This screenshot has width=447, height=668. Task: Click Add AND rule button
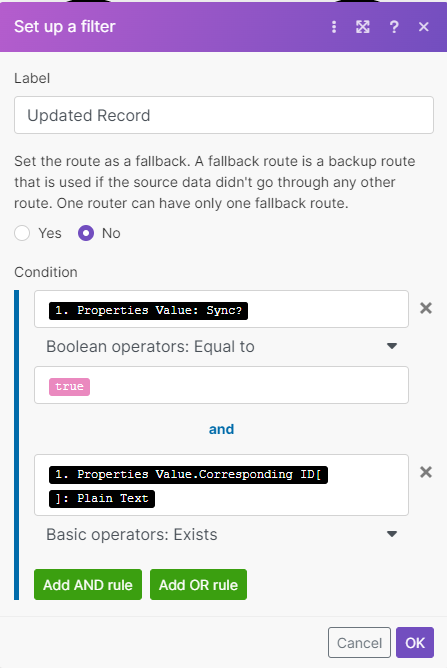point(88,584)
